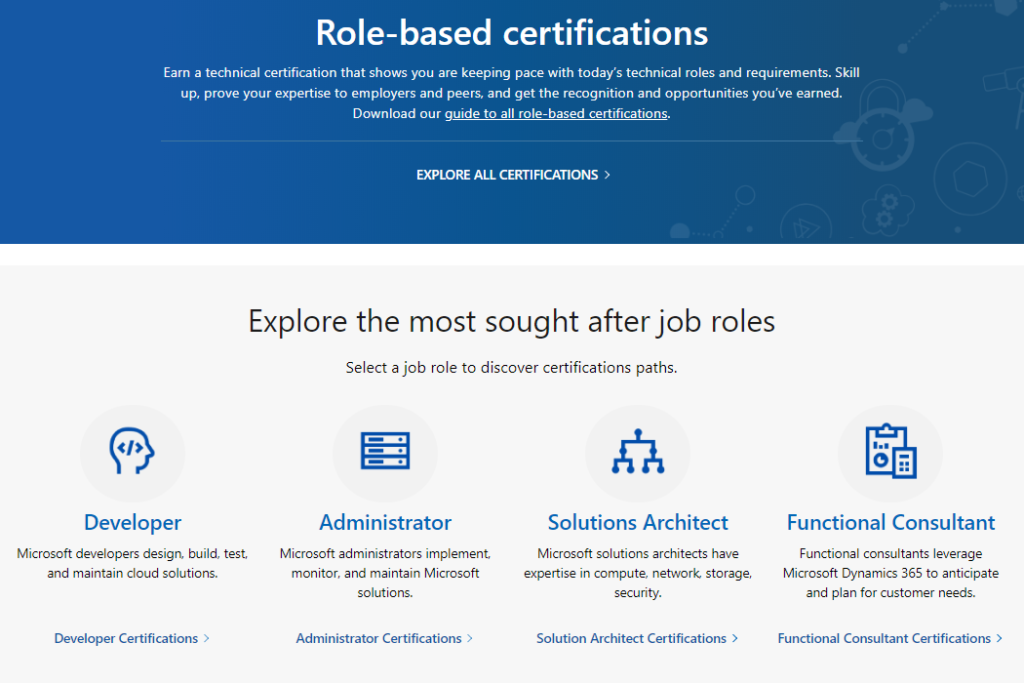Screen dimensions: 1024x683
Task: Open the Solutions Architect heading link
Action: (638, 522)
